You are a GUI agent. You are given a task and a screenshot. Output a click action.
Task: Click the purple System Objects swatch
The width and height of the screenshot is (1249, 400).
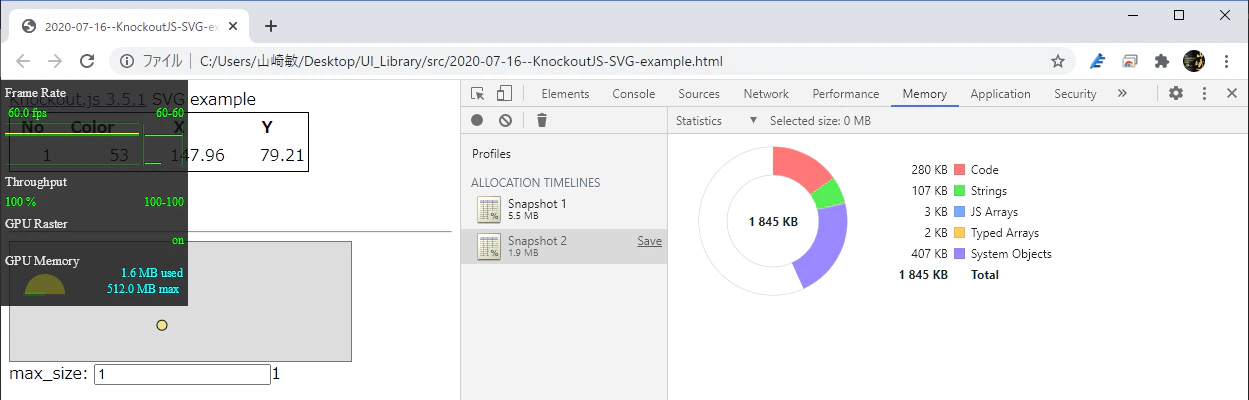(x=960, y=254)
